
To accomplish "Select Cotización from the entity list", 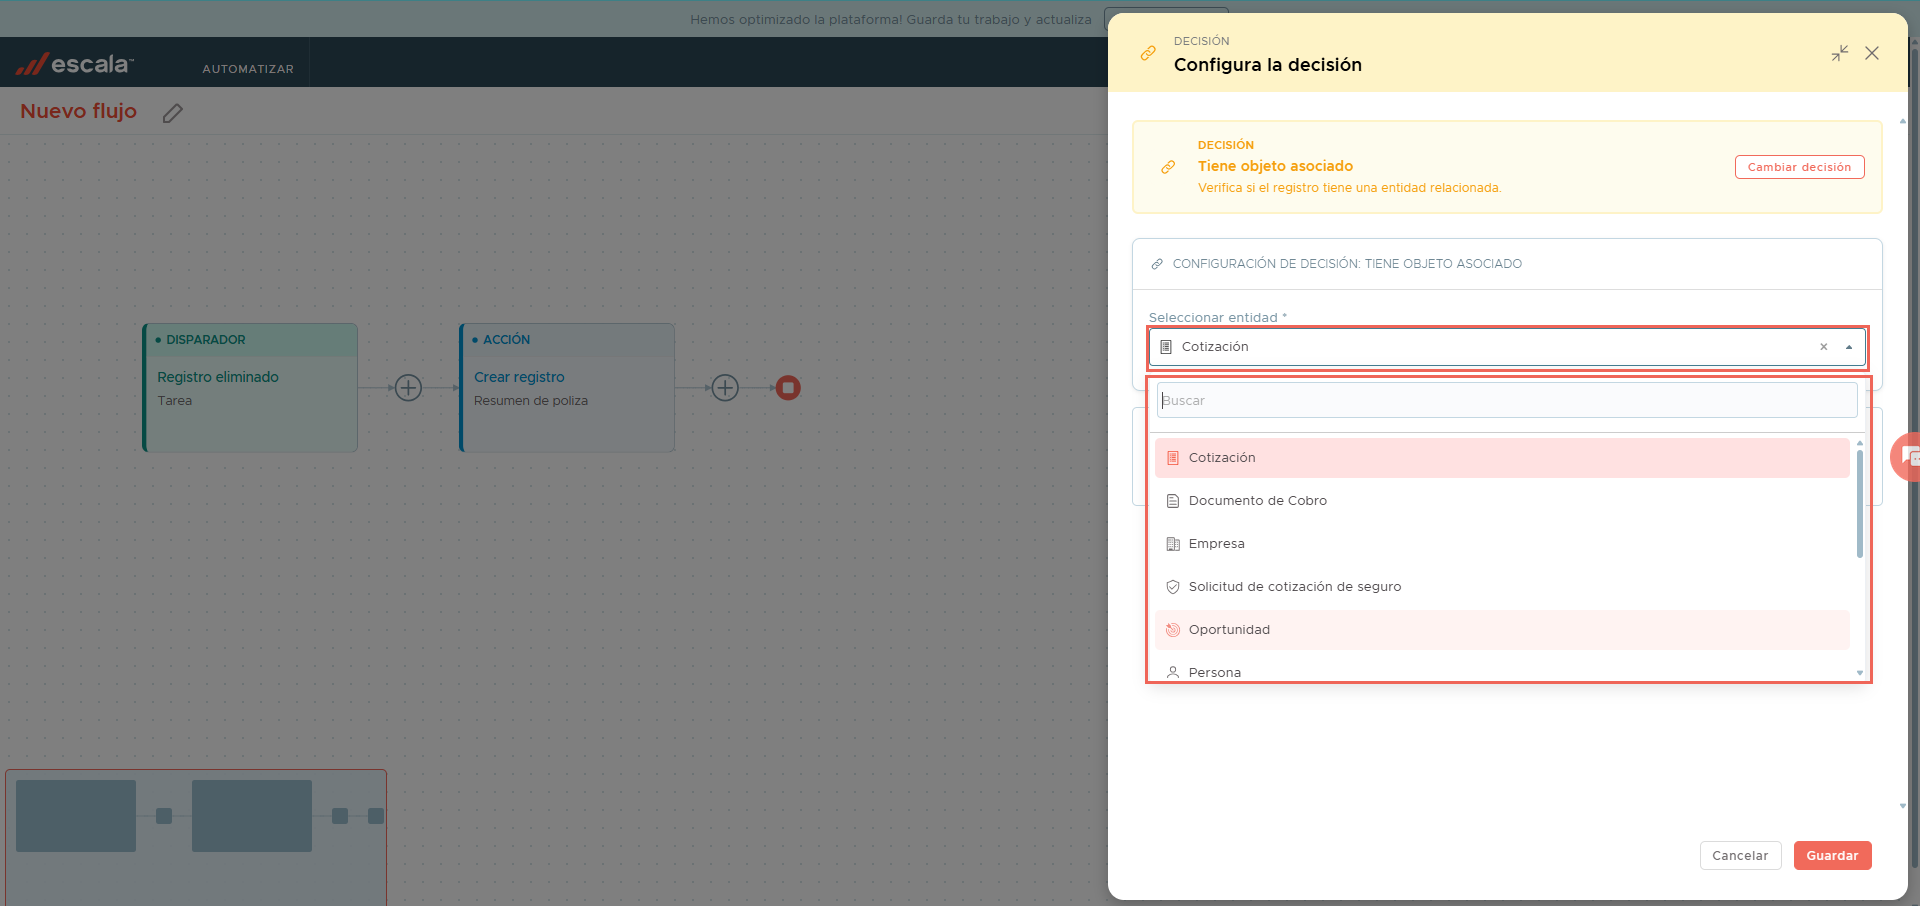I will [x=1502, y=458].
